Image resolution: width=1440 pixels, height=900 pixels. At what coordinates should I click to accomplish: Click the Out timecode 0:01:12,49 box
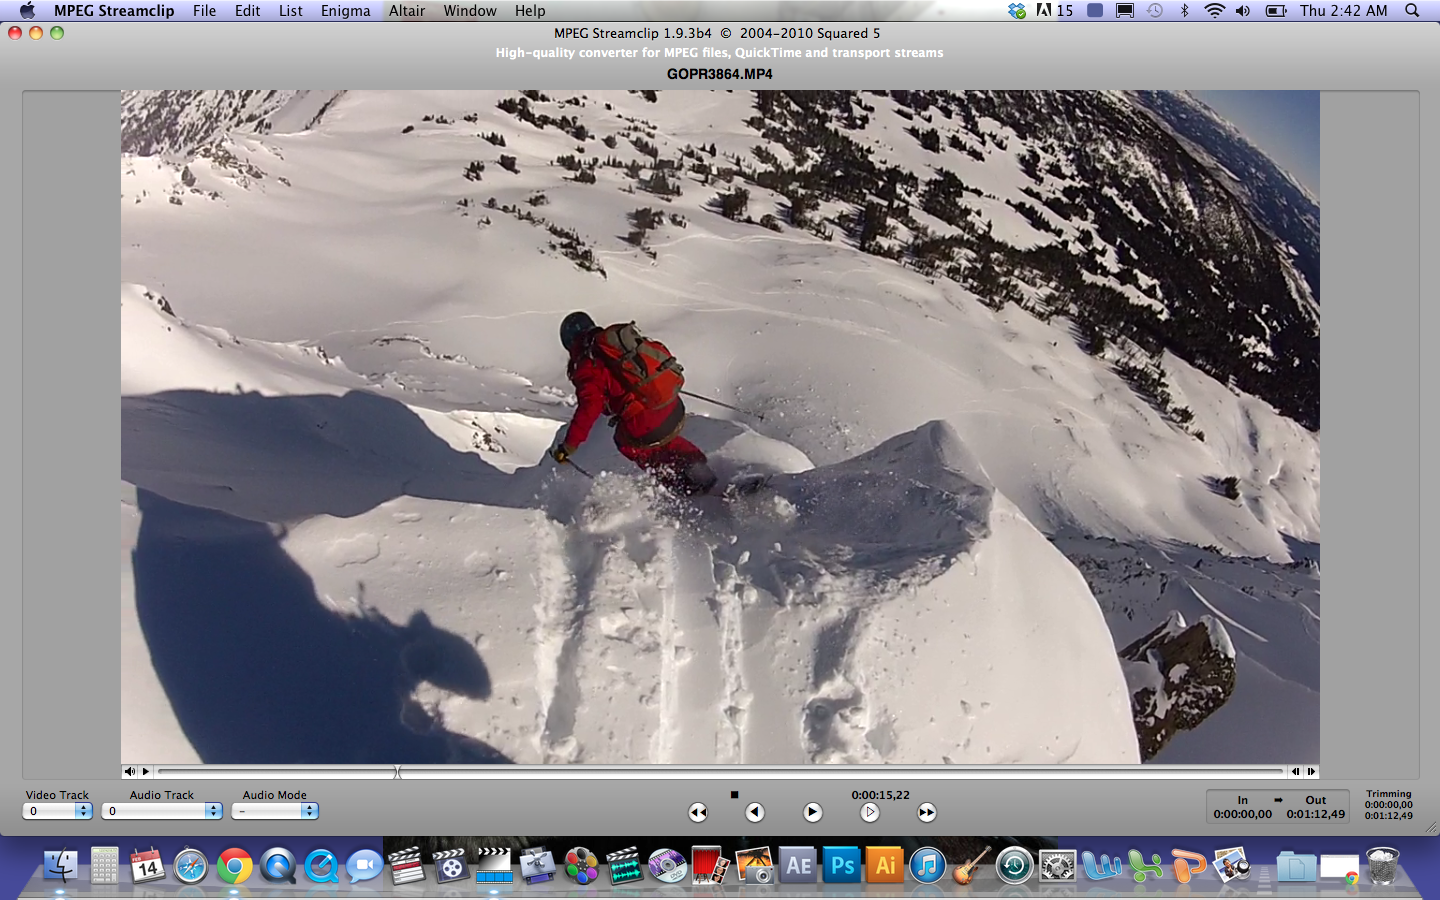1315,814
